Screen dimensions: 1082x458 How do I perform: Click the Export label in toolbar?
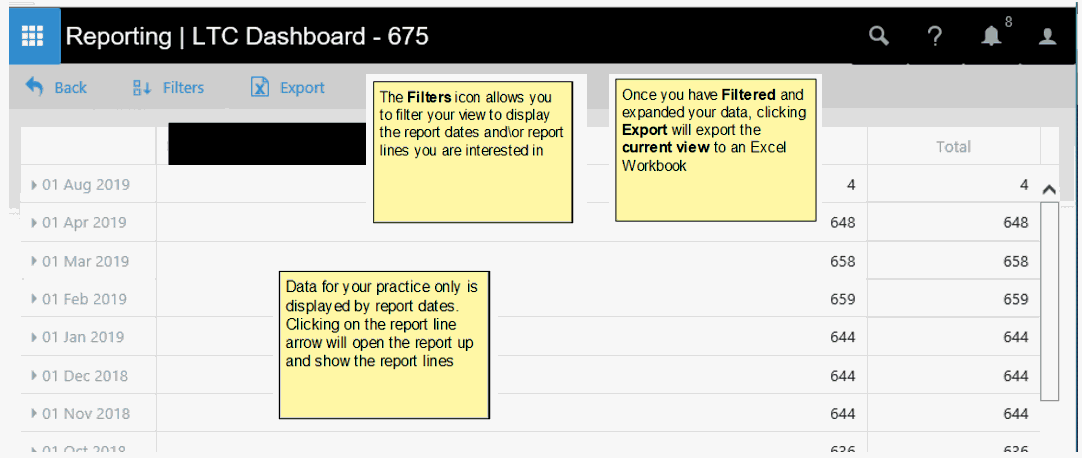302,88
